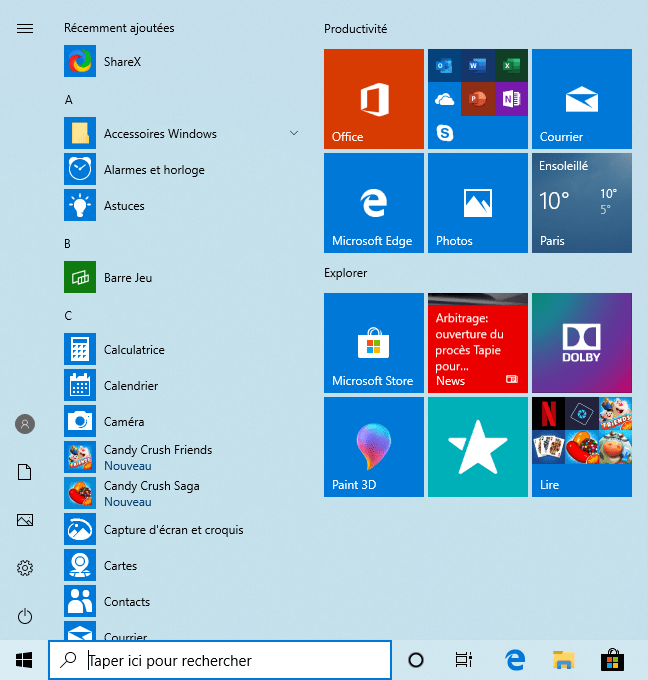648x680 pixels.
Task: Open the Pictures folder shortcut
Action: 25,520
